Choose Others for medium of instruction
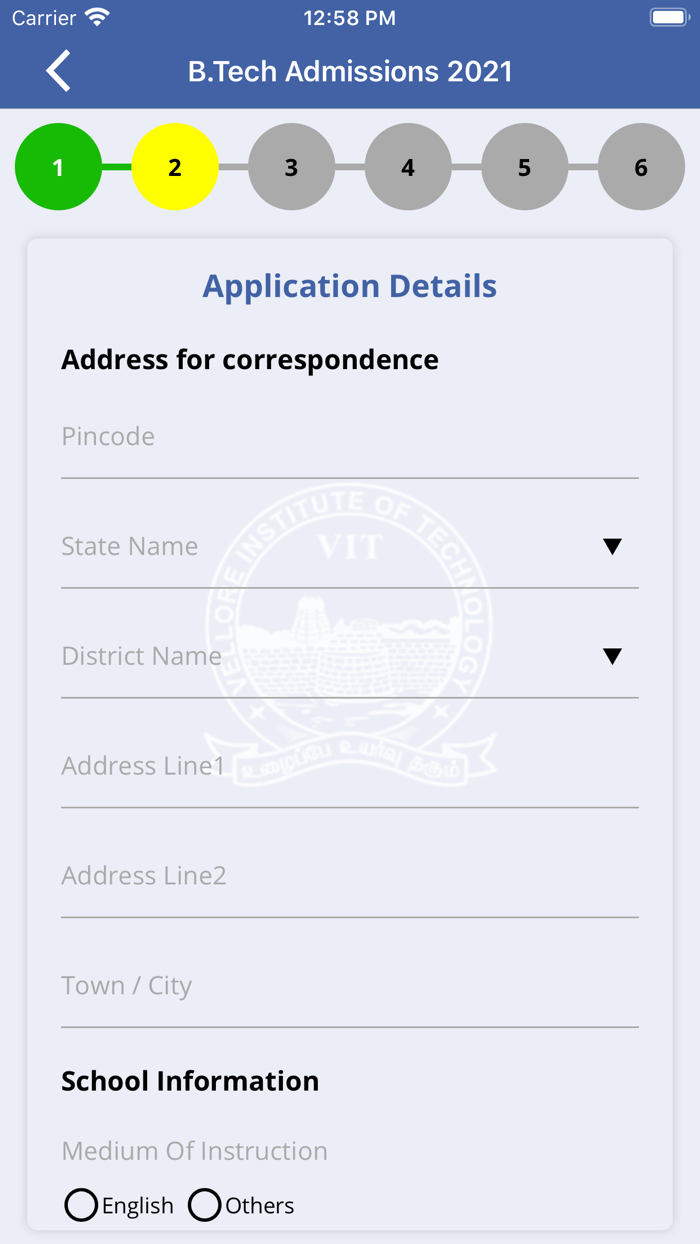This screenshot has width=700, height=1244. pos(205,1205)
